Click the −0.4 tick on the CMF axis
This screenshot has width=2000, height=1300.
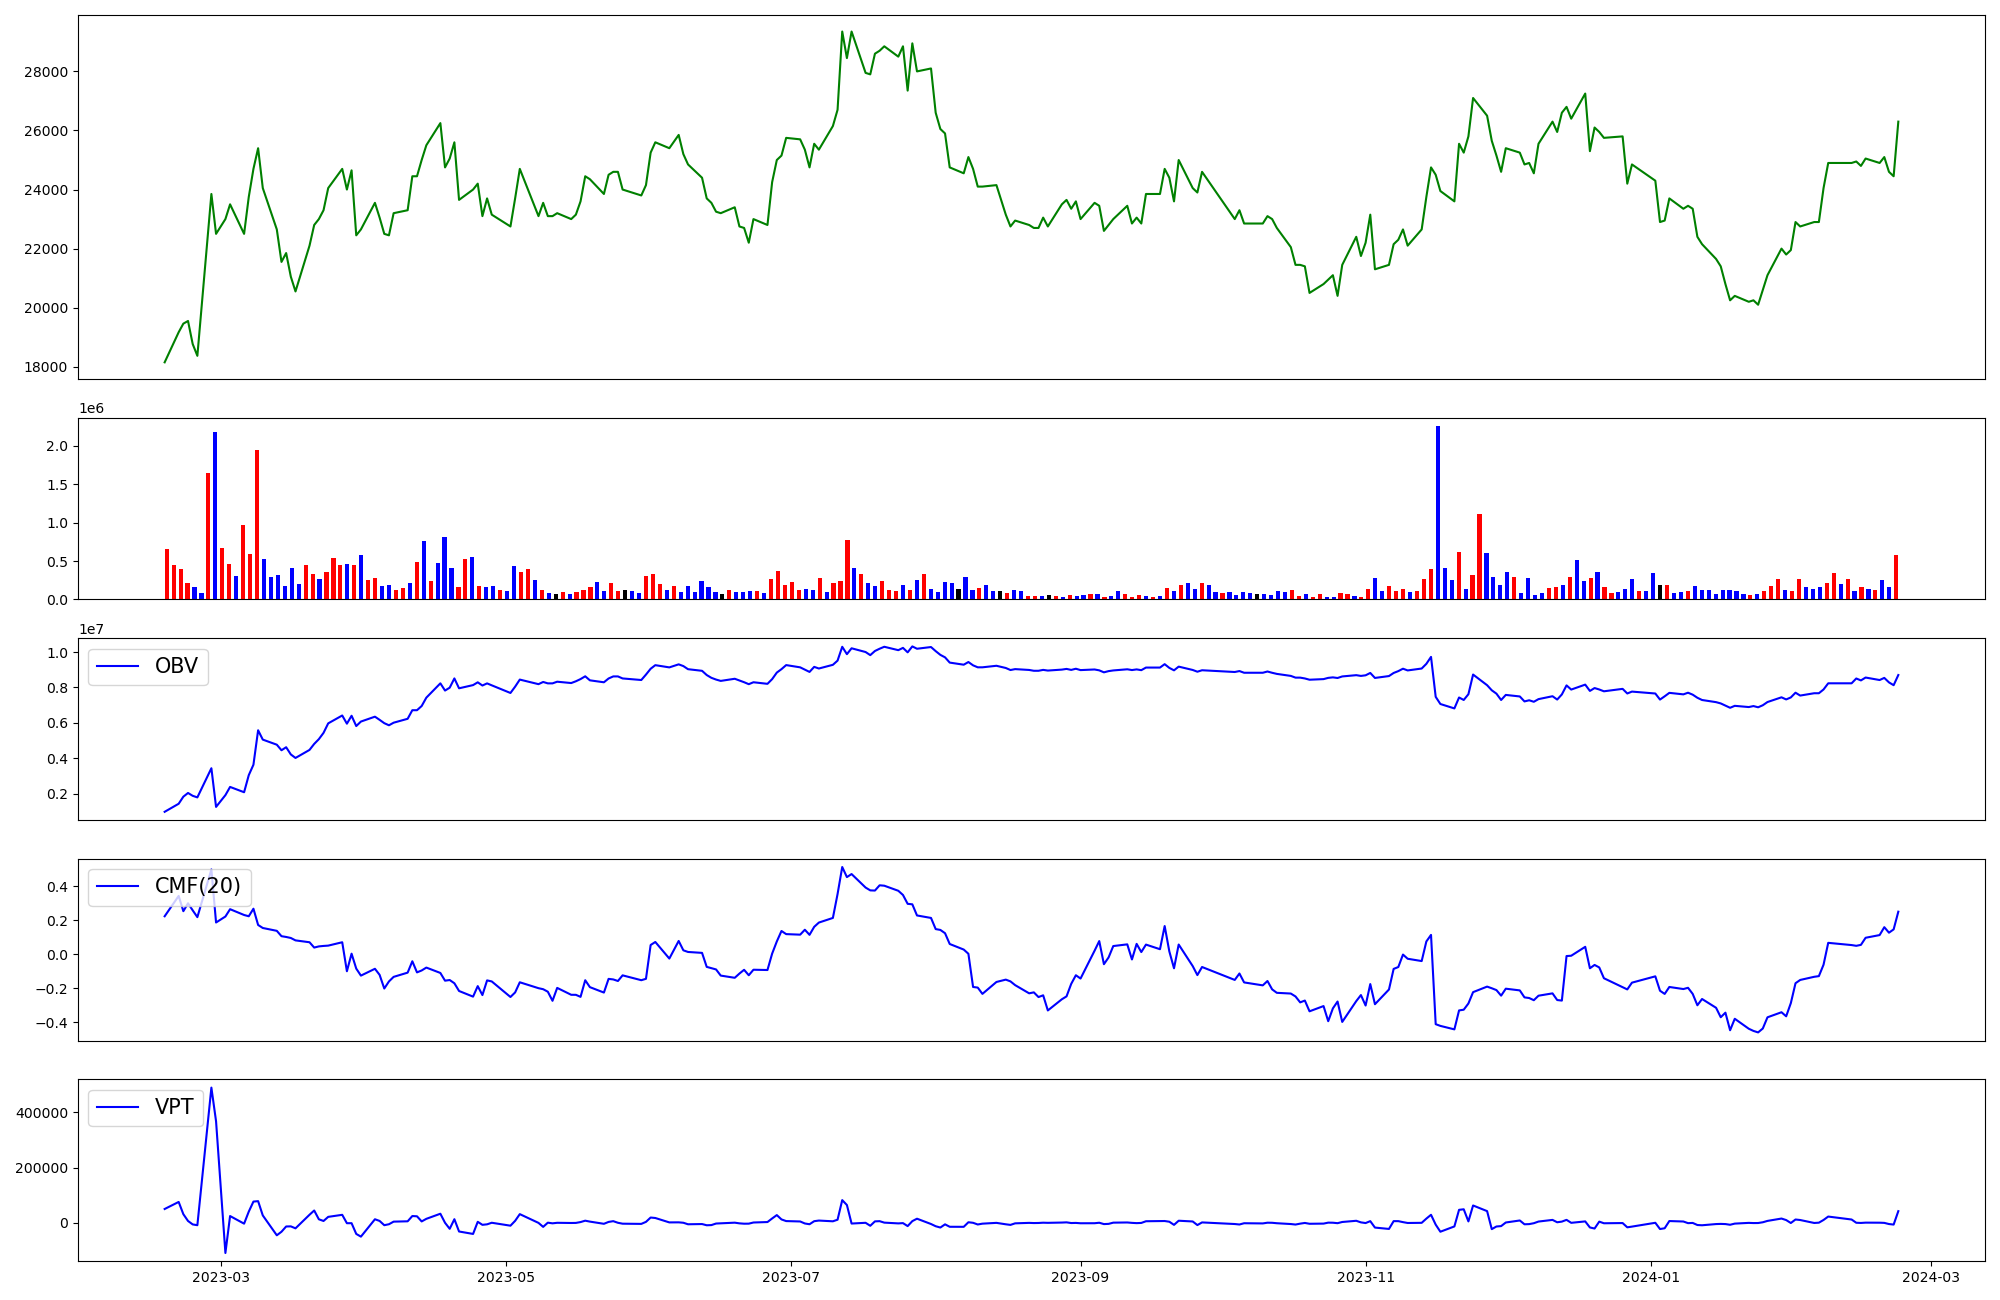(52, 1023)
